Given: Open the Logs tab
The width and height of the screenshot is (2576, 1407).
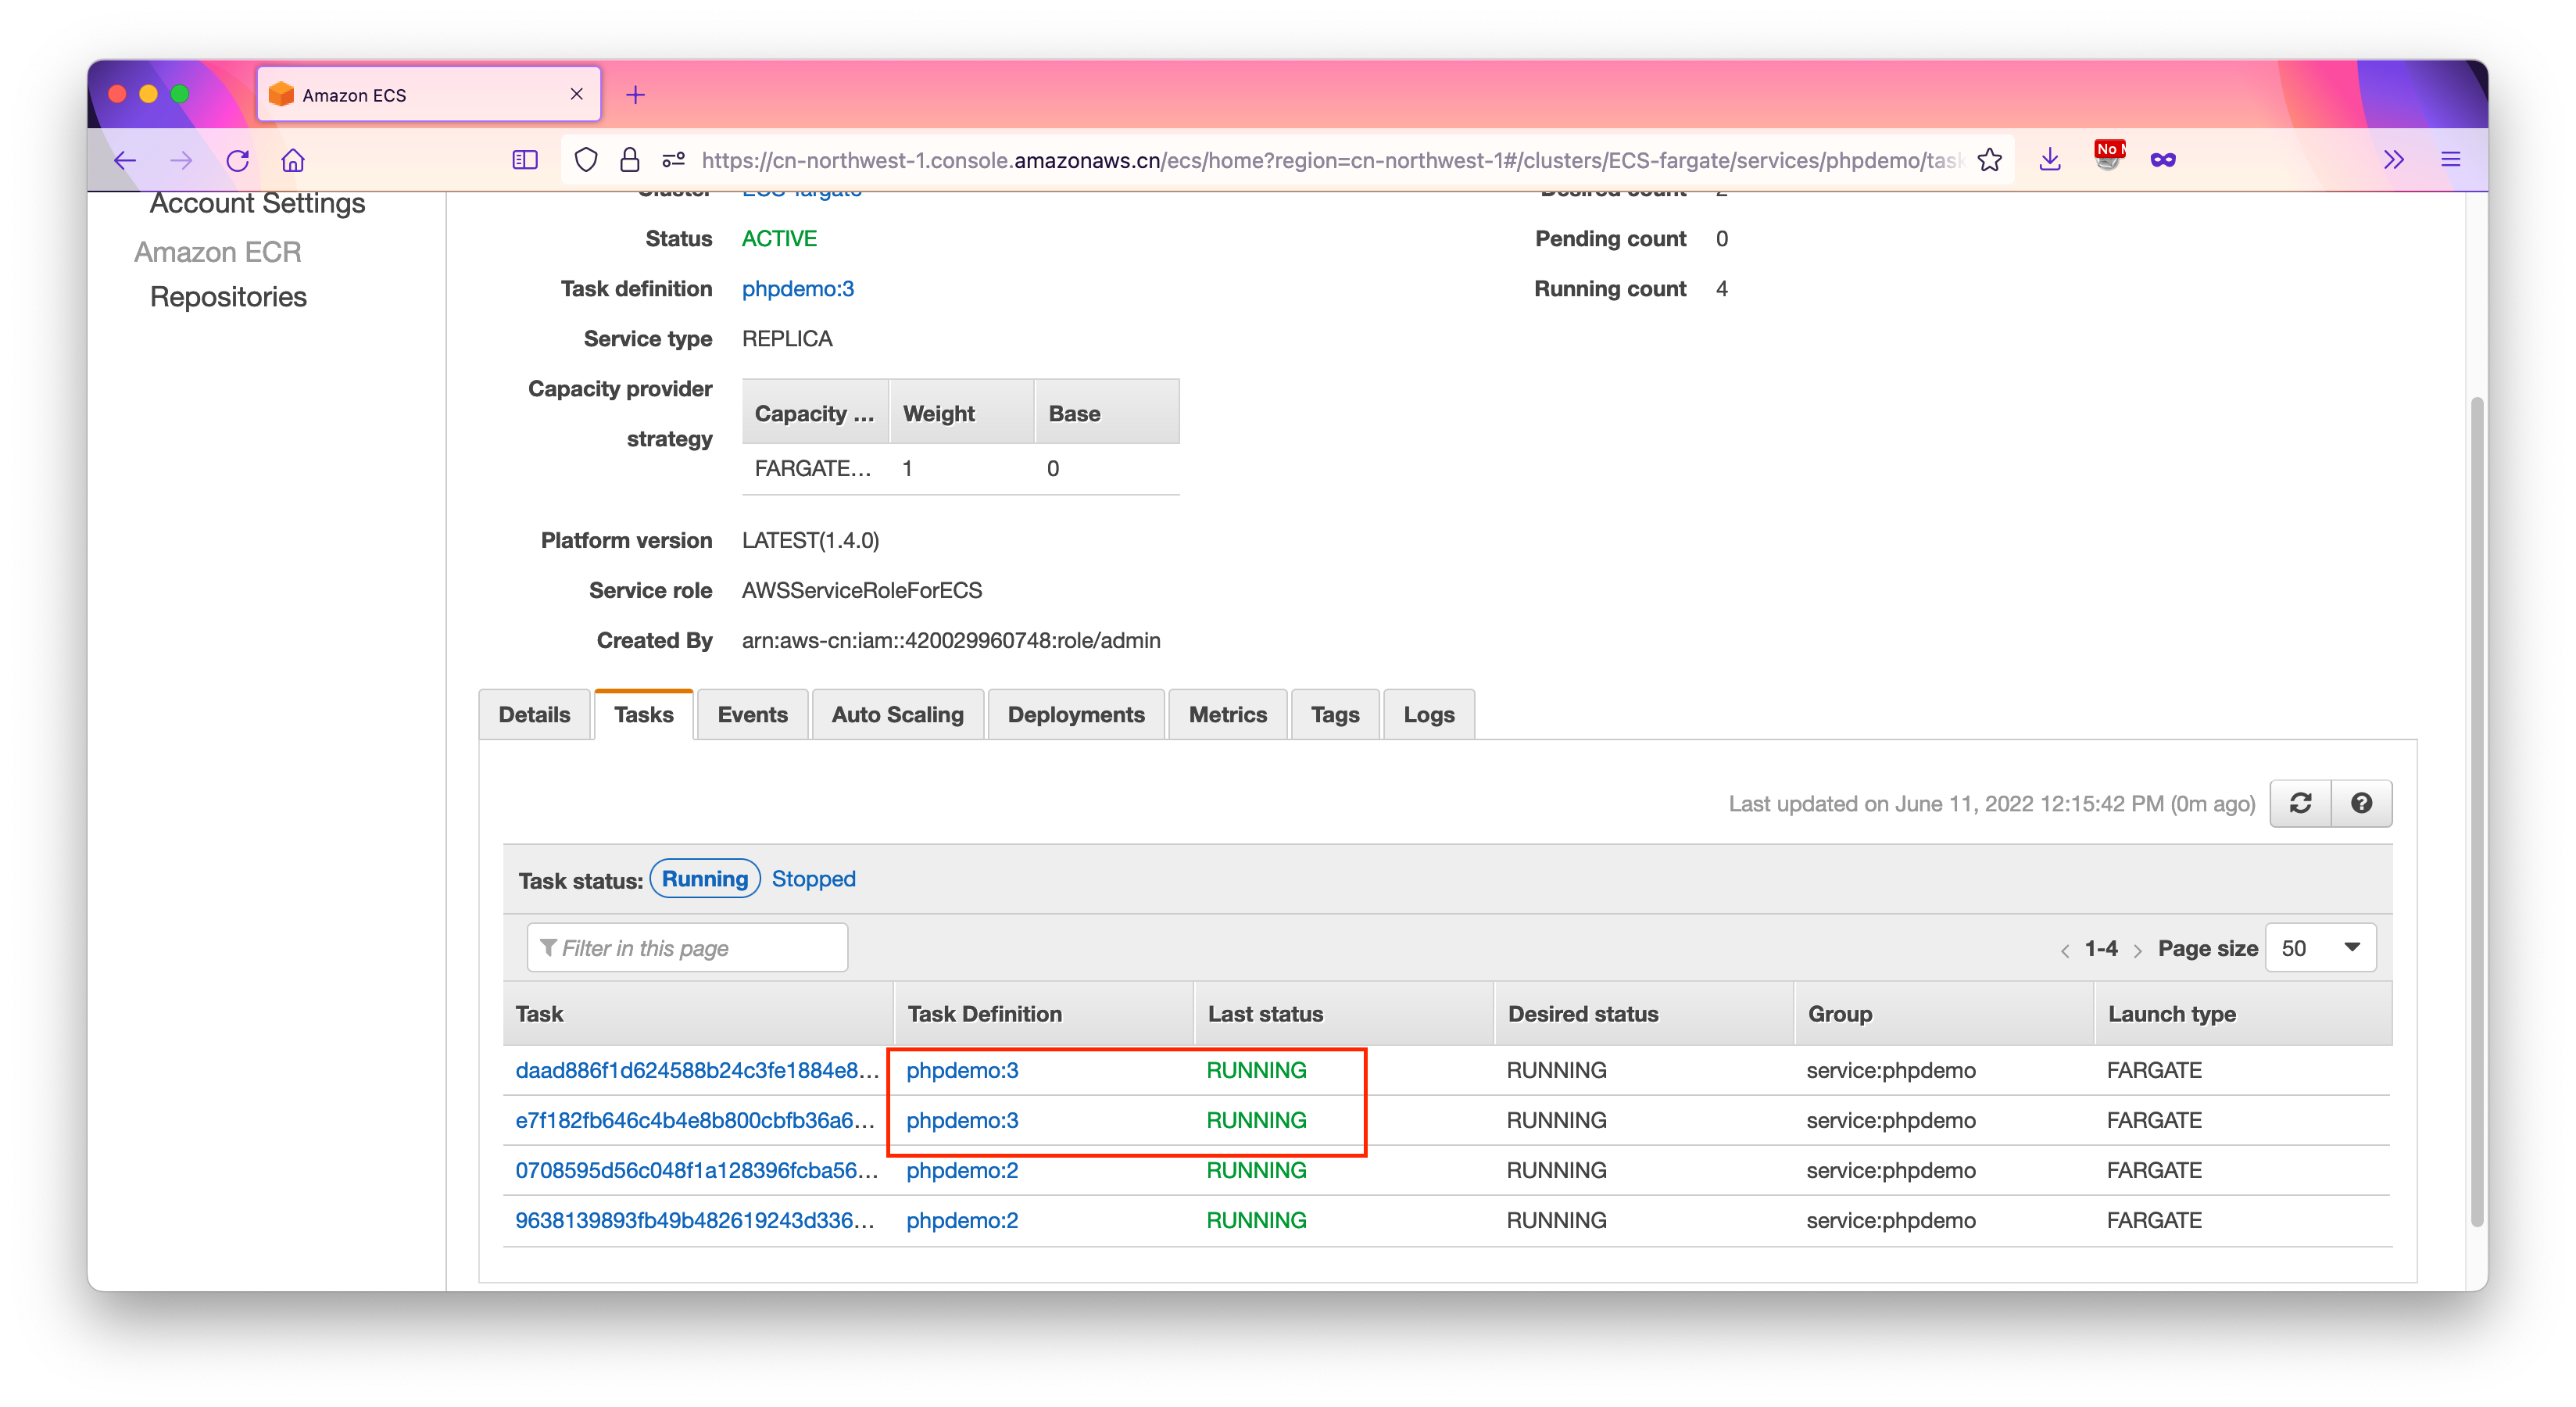Looking at the screenshot, I should [x=1429, y=715].
